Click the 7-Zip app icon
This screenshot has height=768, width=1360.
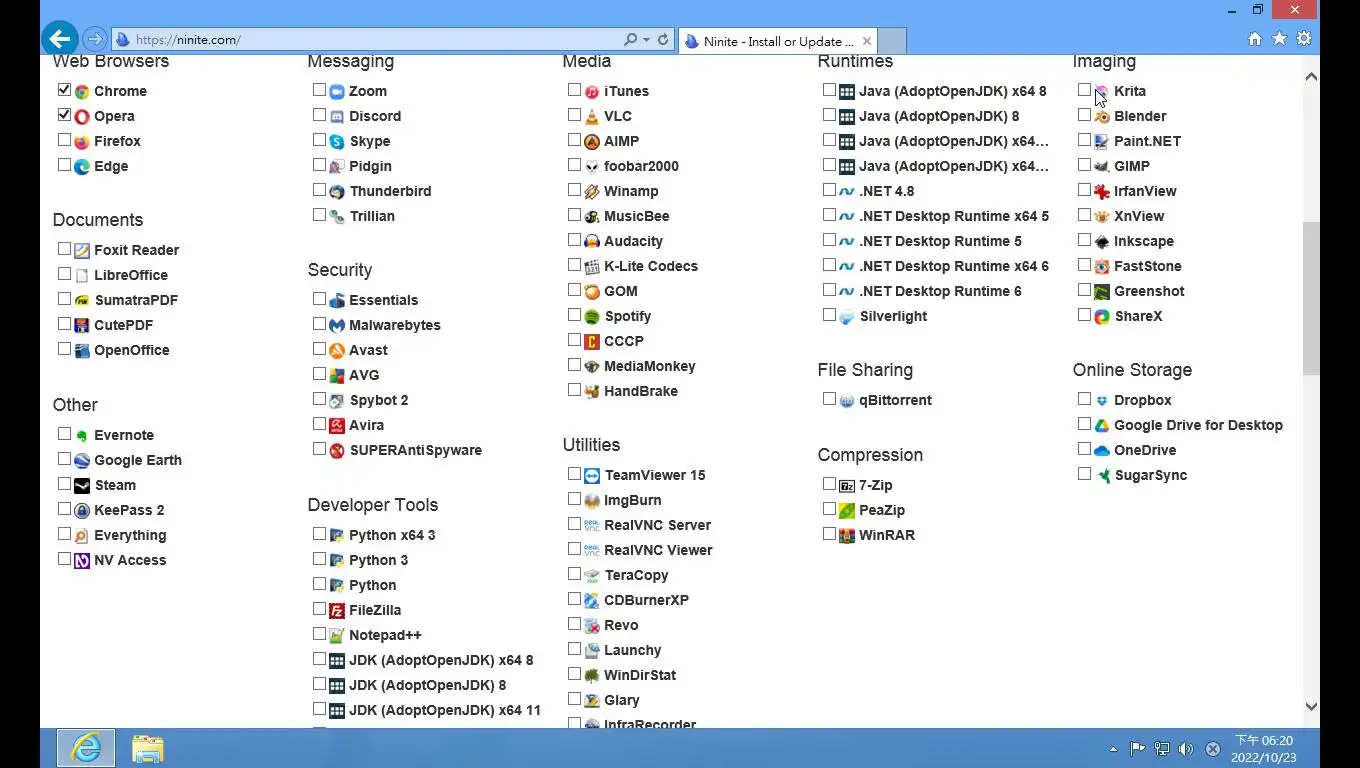point(847,485)
